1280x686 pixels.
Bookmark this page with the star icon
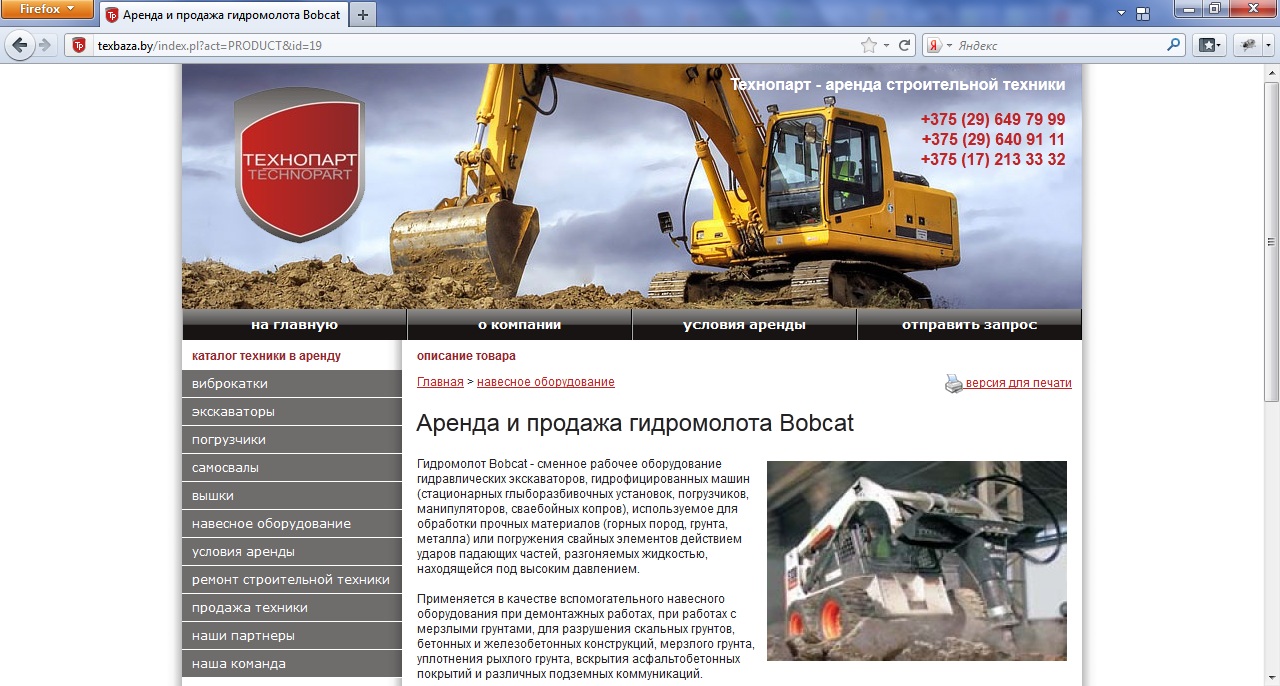[869, 46]
